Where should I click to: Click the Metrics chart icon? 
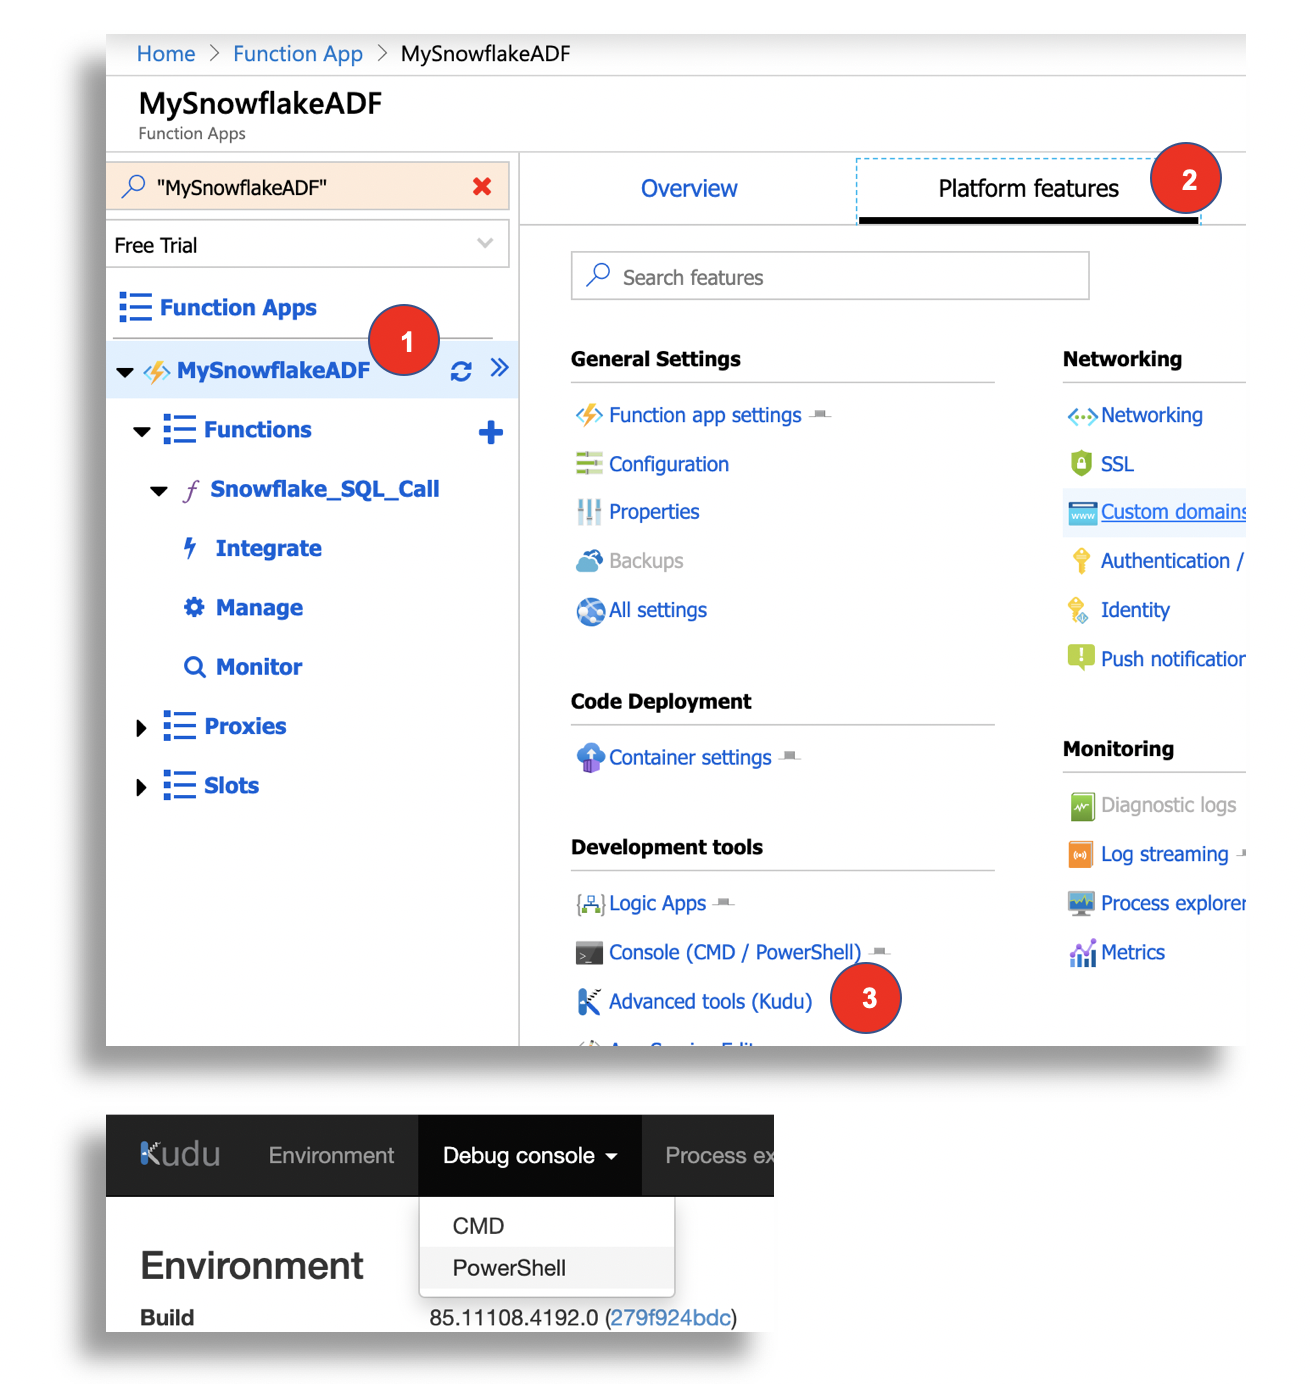click(x=1082, y=953)
